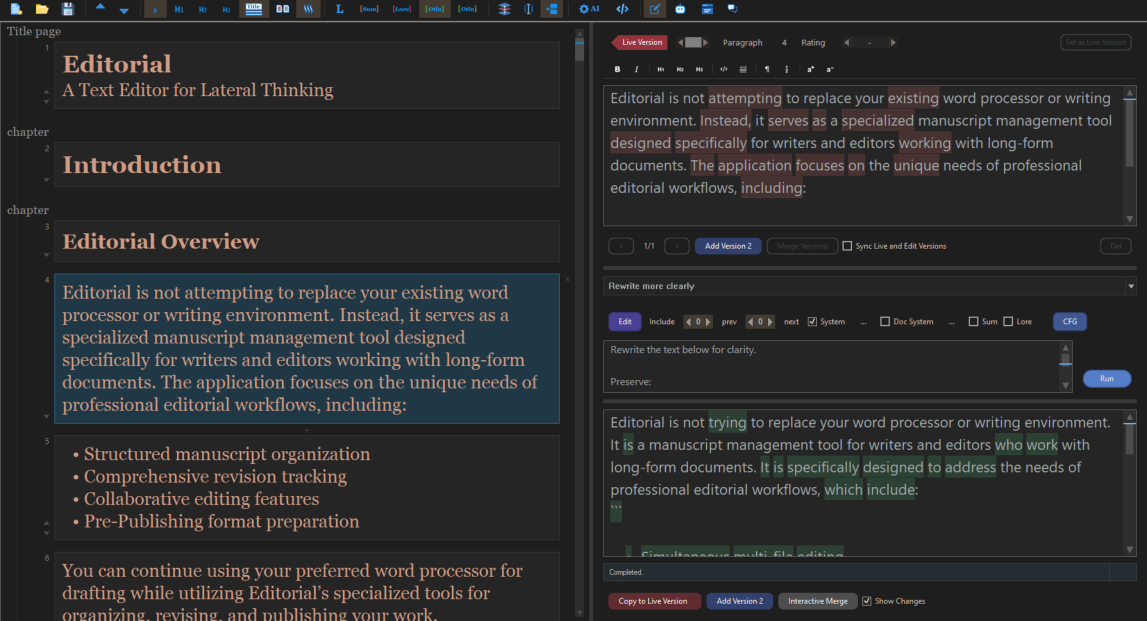The width and height of the screenshot is (1147, 621).
Task: Decrease font size with a- icon
Action: tap(830, 69)
